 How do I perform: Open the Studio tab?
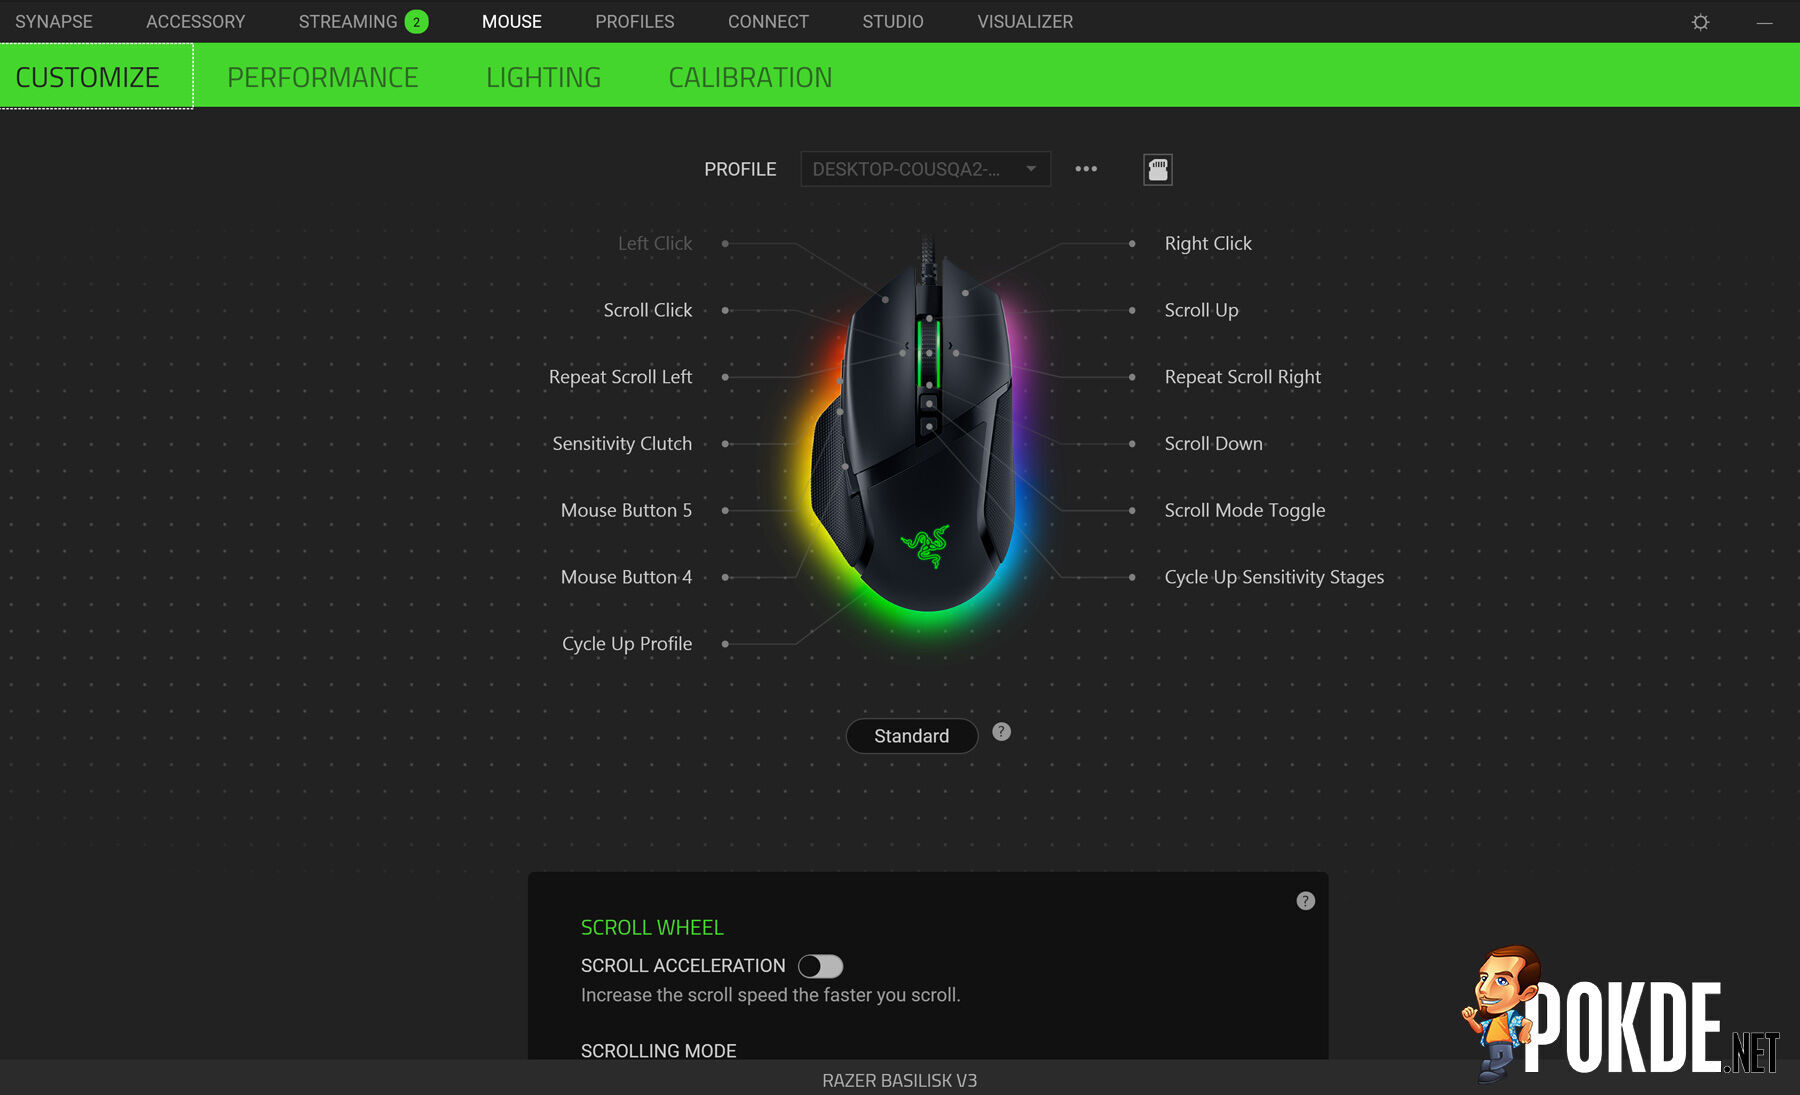(x=893, y=22)
